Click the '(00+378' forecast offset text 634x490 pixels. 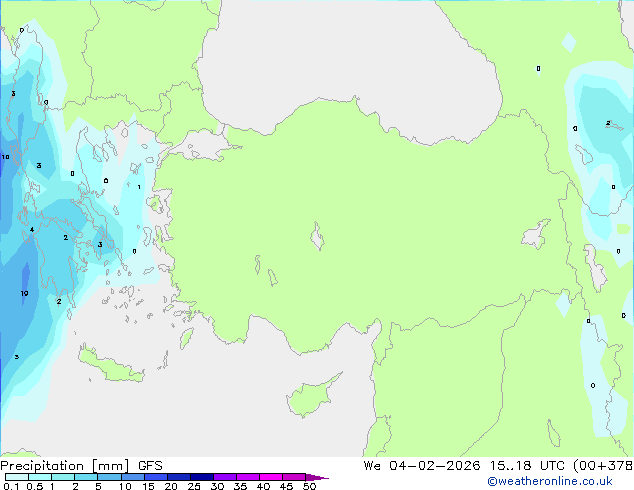tap(603, 466)
